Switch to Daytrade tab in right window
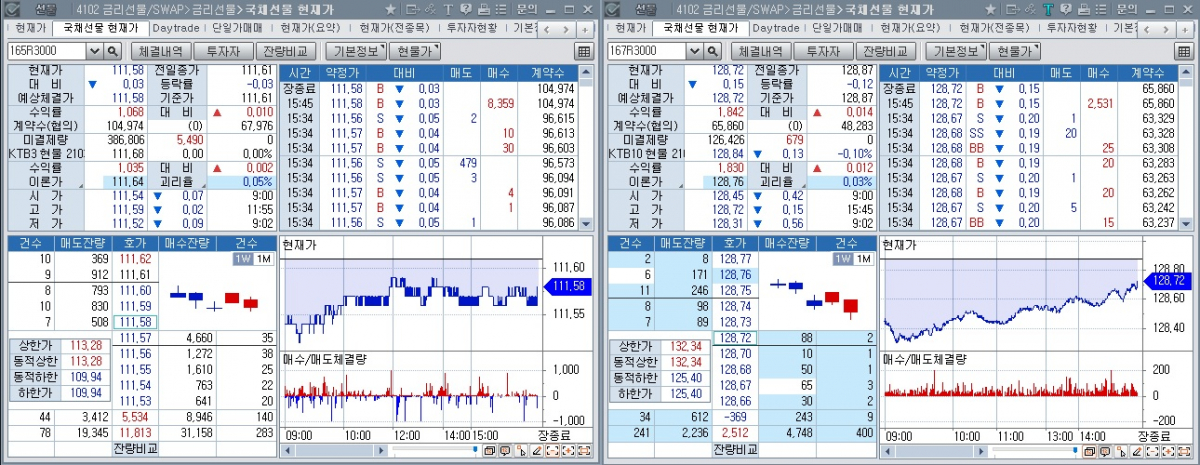Image resolution: width=1200 pixels, height=465 pixels. coord(777,29)
